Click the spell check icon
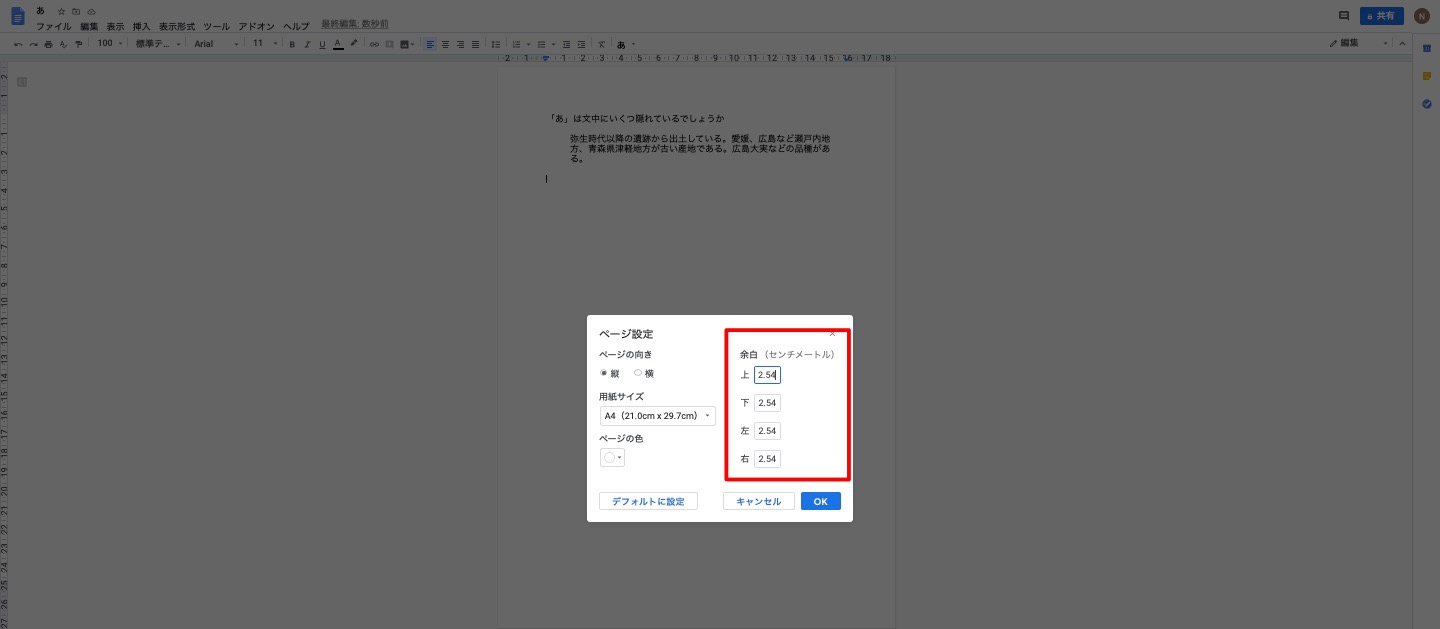 tap(64, 44)
